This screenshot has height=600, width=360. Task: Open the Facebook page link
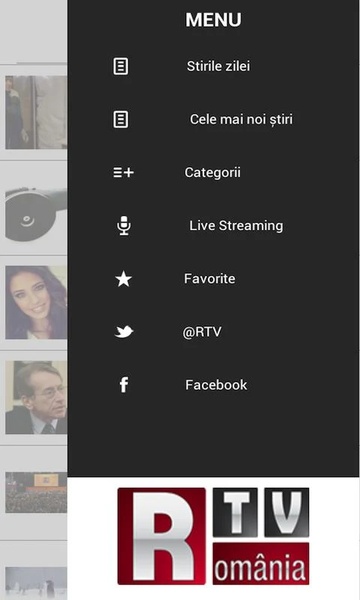point(216,385)
